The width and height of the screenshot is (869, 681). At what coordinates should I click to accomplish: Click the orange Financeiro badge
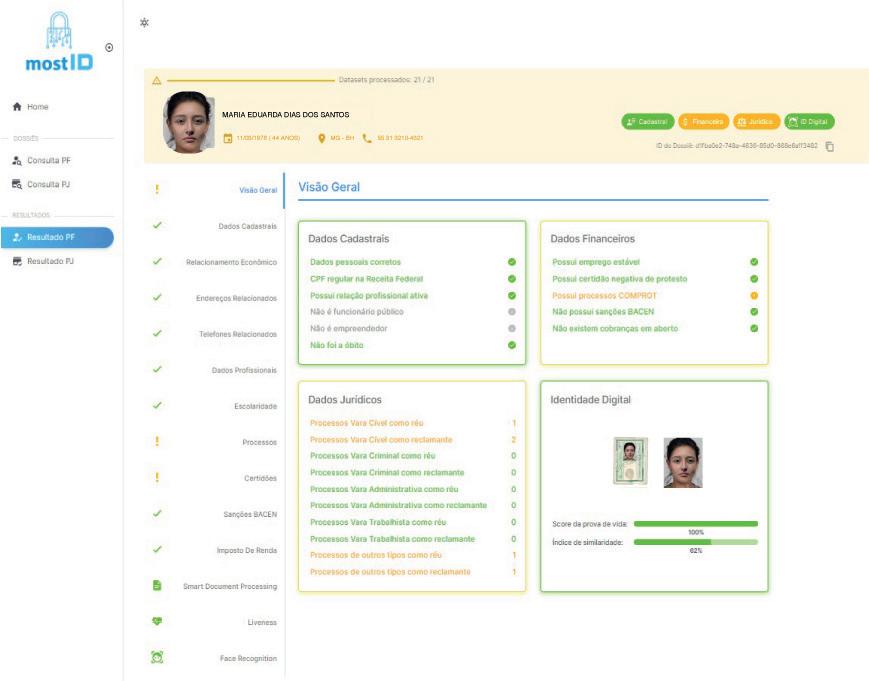pos(704,122)
